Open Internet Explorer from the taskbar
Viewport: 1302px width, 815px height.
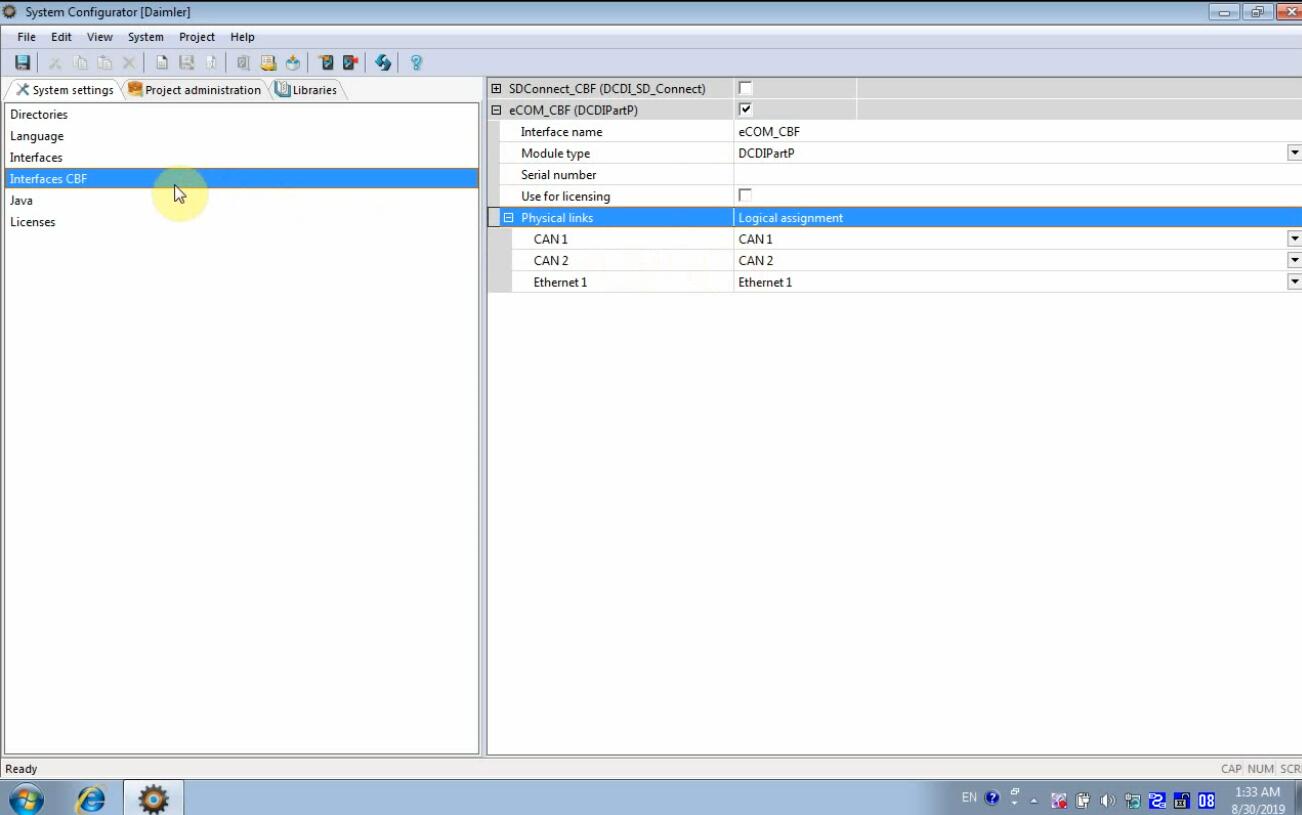pyautogui.click(x=91, y=798)
